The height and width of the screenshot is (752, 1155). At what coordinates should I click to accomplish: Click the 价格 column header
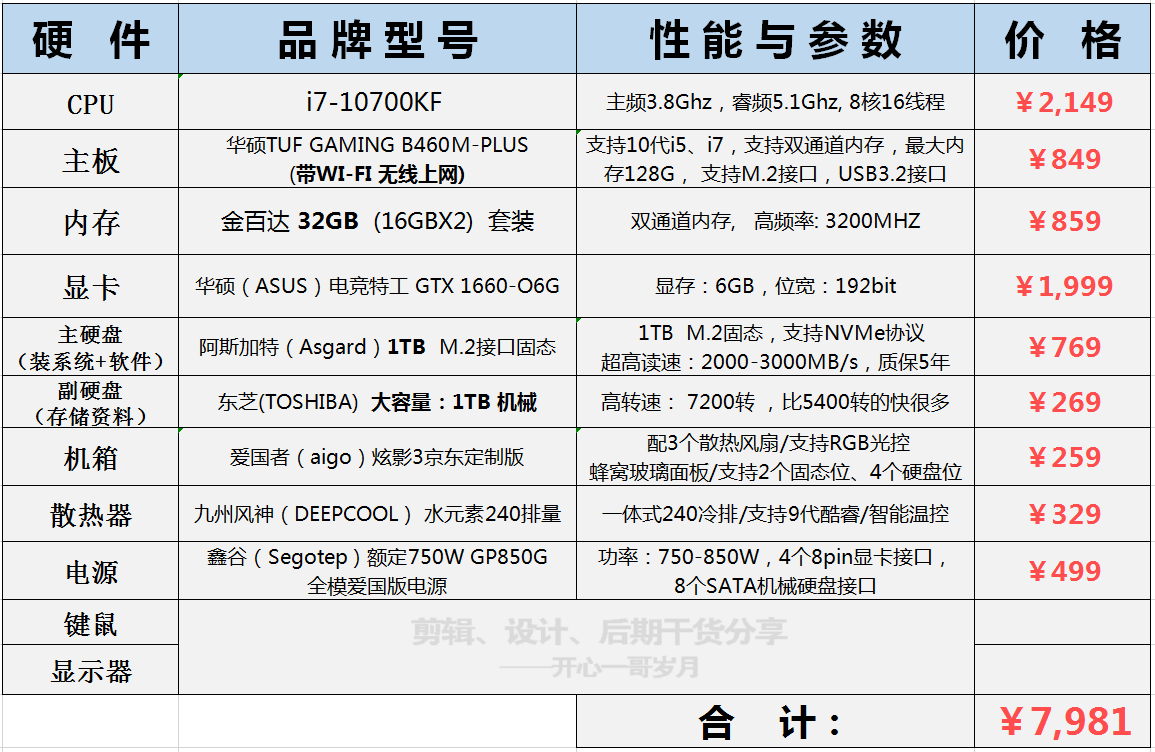(x=1062, y=38)
